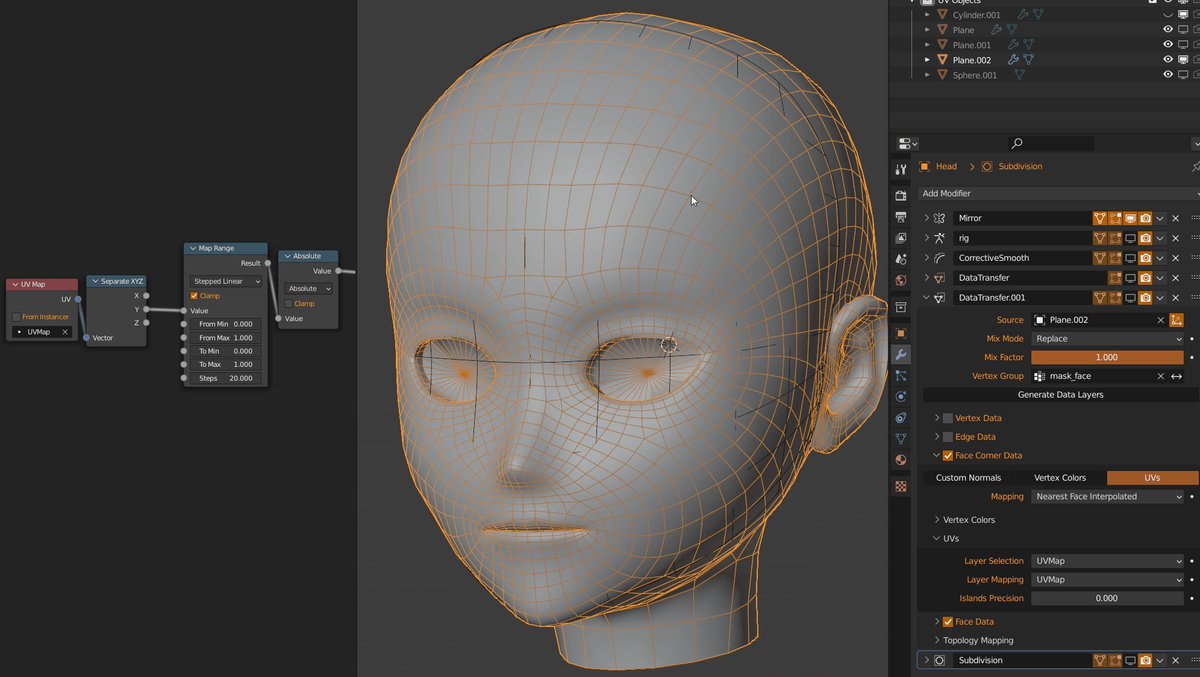Expand the Mirror modifier panel
Screen dimensions: 1200x677
[x=927, y=218]
